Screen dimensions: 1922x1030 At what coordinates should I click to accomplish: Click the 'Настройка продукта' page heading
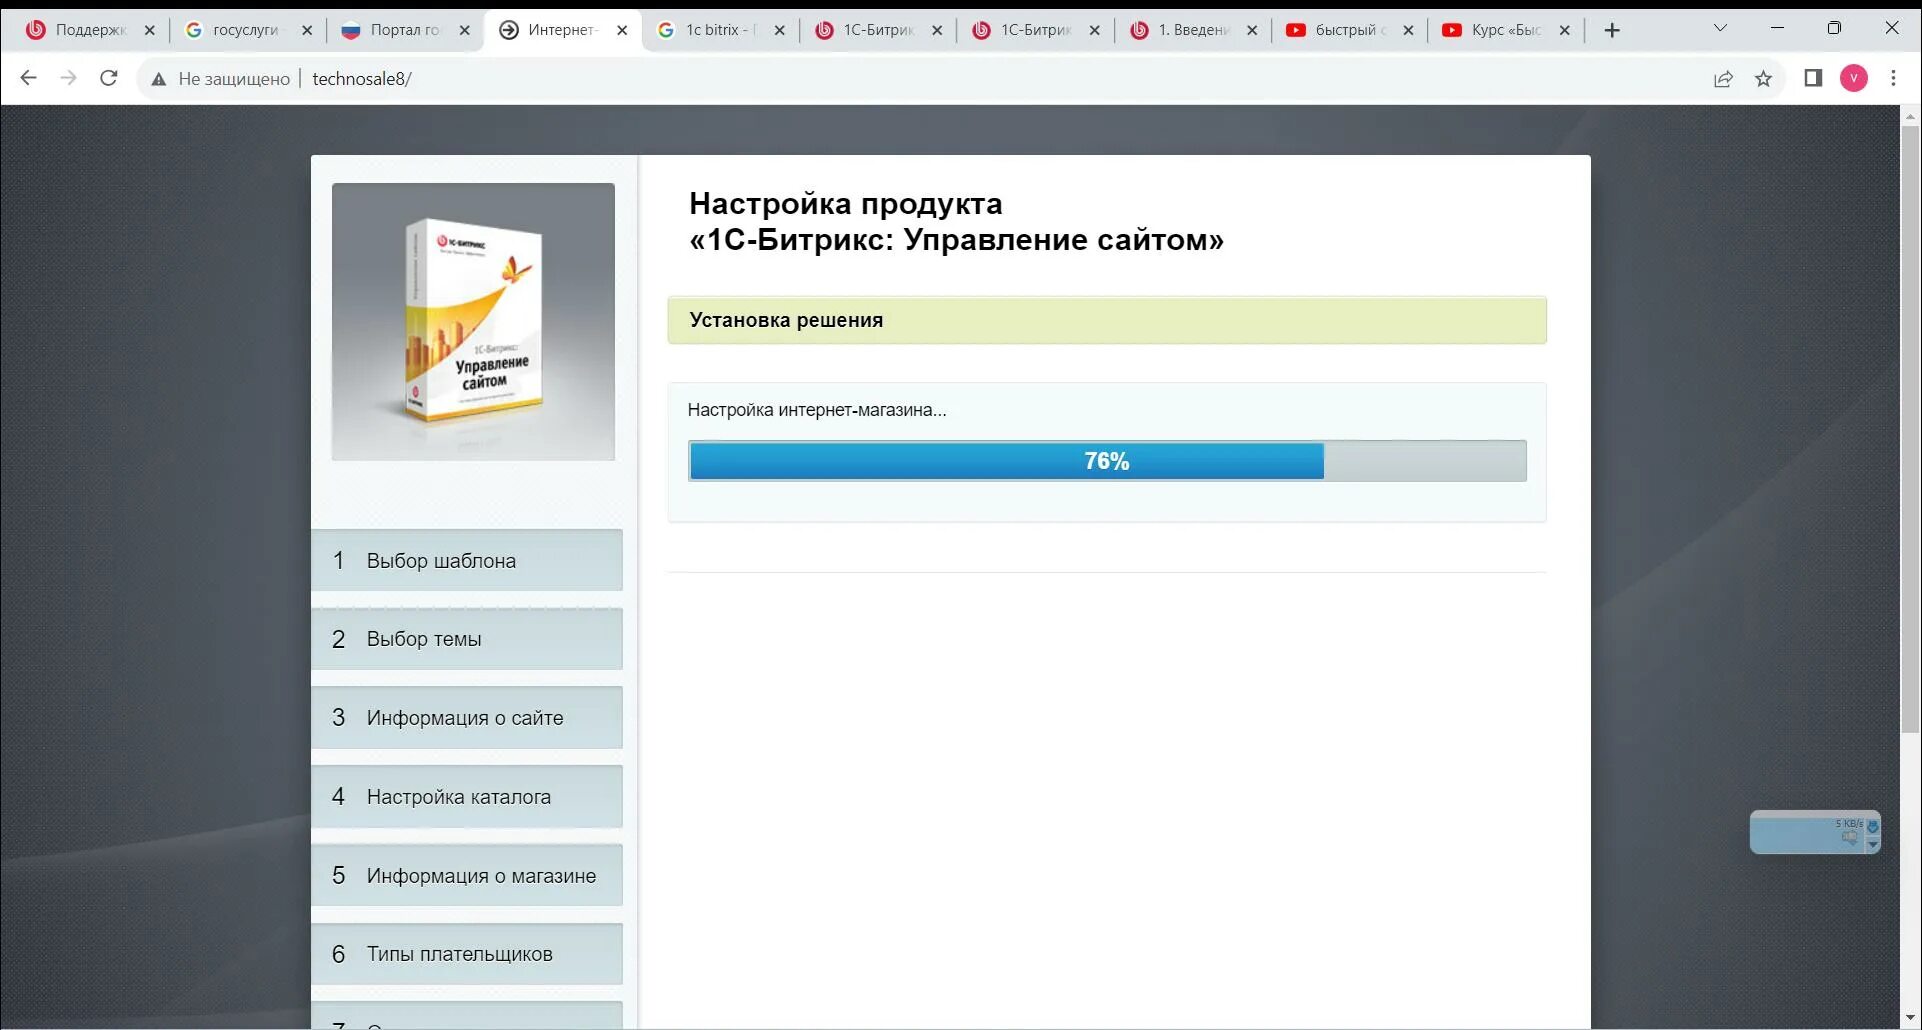956,221
